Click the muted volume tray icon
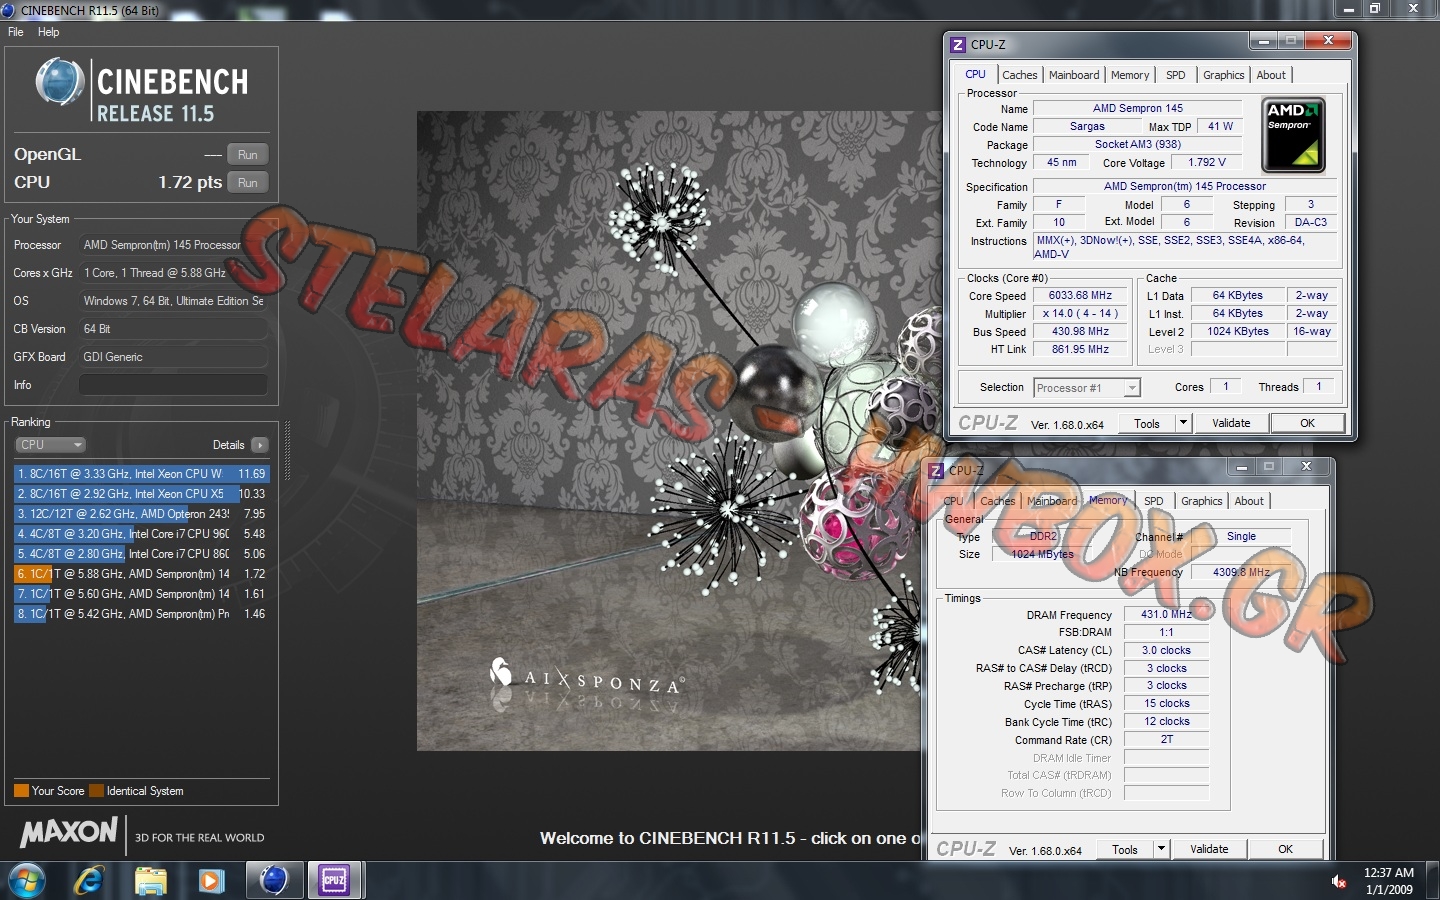The width and height of the screenshot is (1440, 900). pos(1339,881)
